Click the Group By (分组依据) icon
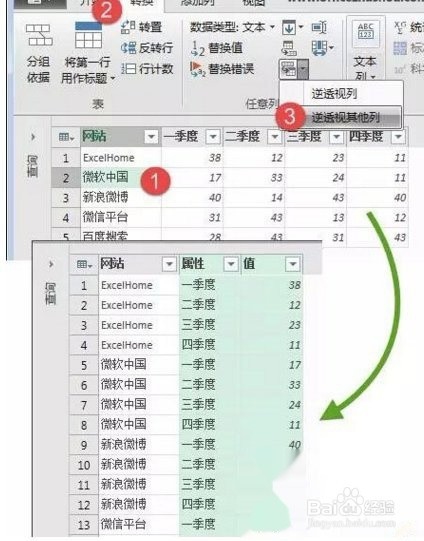 [39, 36]
